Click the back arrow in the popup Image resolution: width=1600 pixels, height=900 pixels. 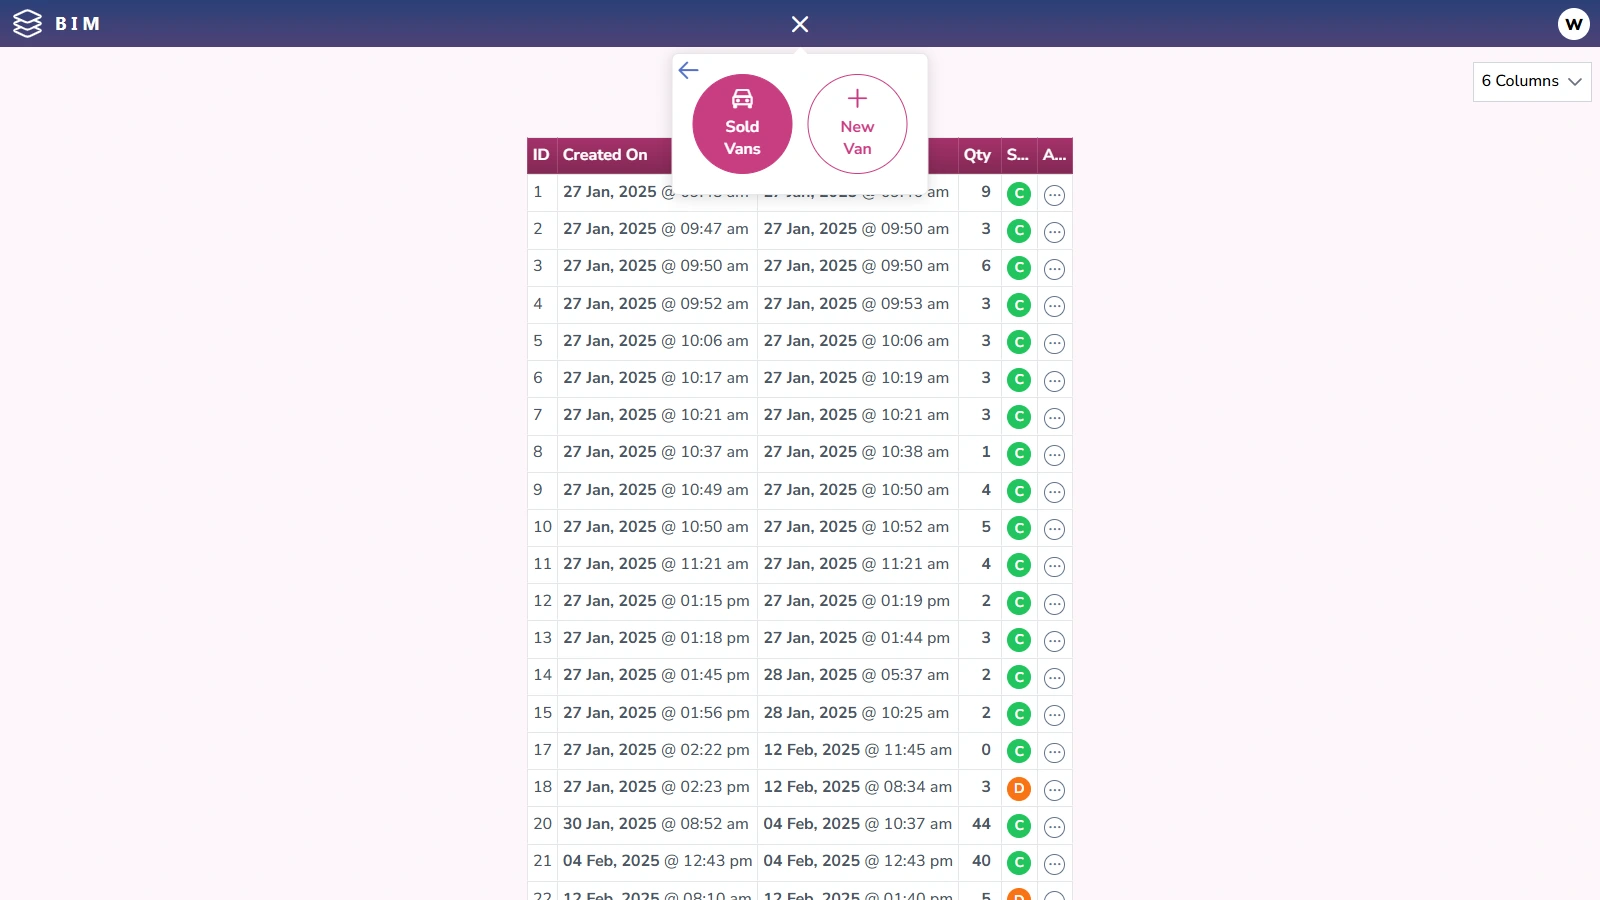click(x=688, y=70)
